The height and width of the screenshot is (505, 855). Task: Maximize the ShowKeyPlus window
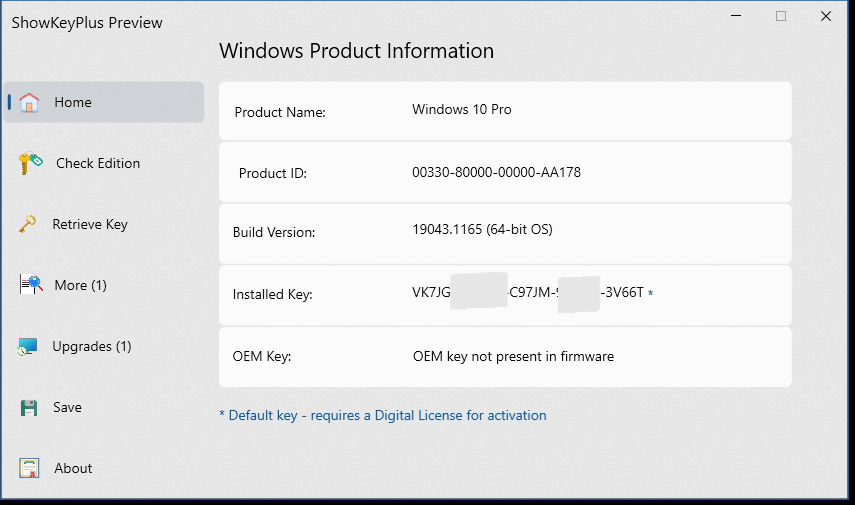tap(781, 16)
